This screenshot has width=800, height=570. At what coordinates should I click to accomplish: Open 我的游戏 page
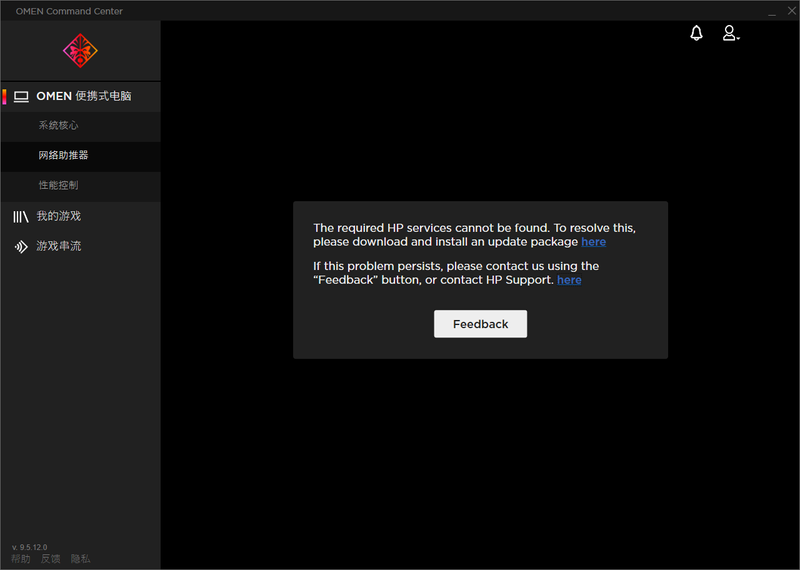[81, 216]
